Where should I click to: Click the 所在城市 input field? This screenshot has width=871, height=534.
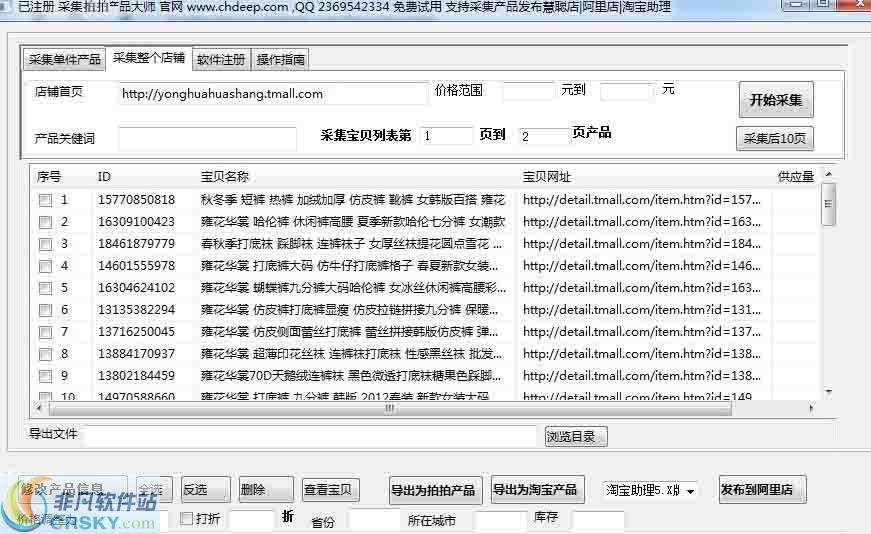point(499,521)
